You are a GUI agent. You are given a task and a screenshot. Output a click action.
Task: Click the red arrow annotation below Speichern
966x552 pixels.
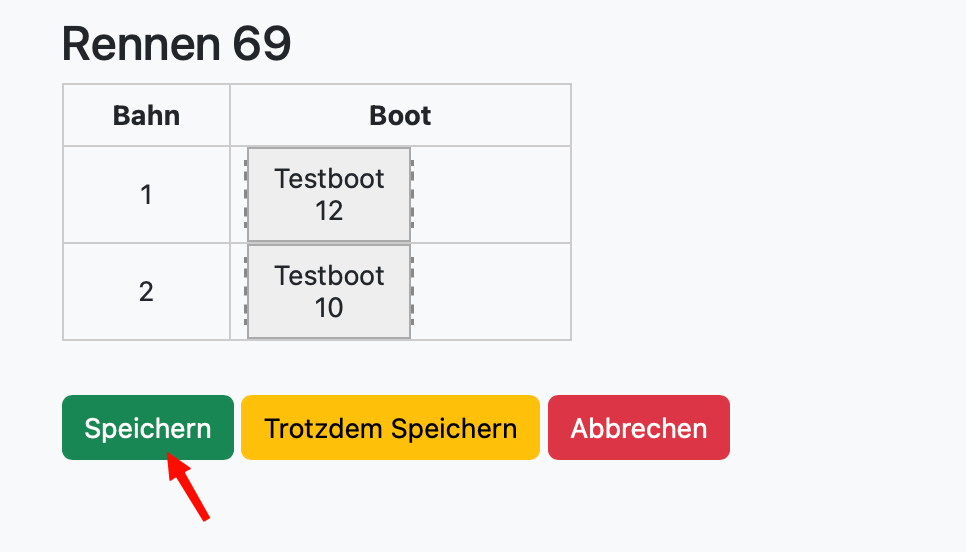coord(189,487)
